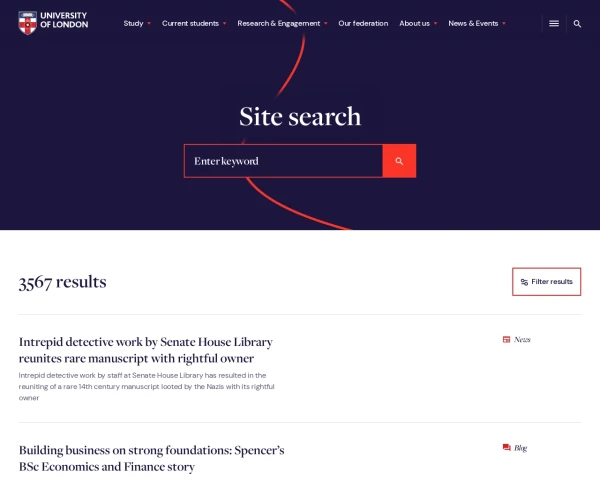This screenshot has width=600, height=480.
Task: Expand the Research & Engagement dropdown
Action: click(x=282, y=23)
